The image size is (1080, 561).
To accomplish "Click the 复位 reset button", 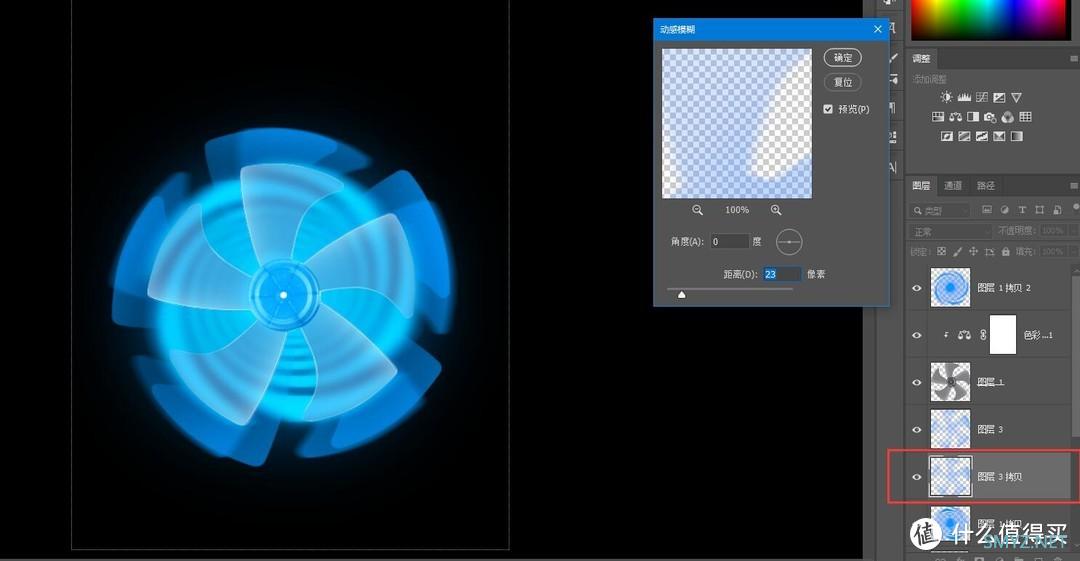I will 842,82.
